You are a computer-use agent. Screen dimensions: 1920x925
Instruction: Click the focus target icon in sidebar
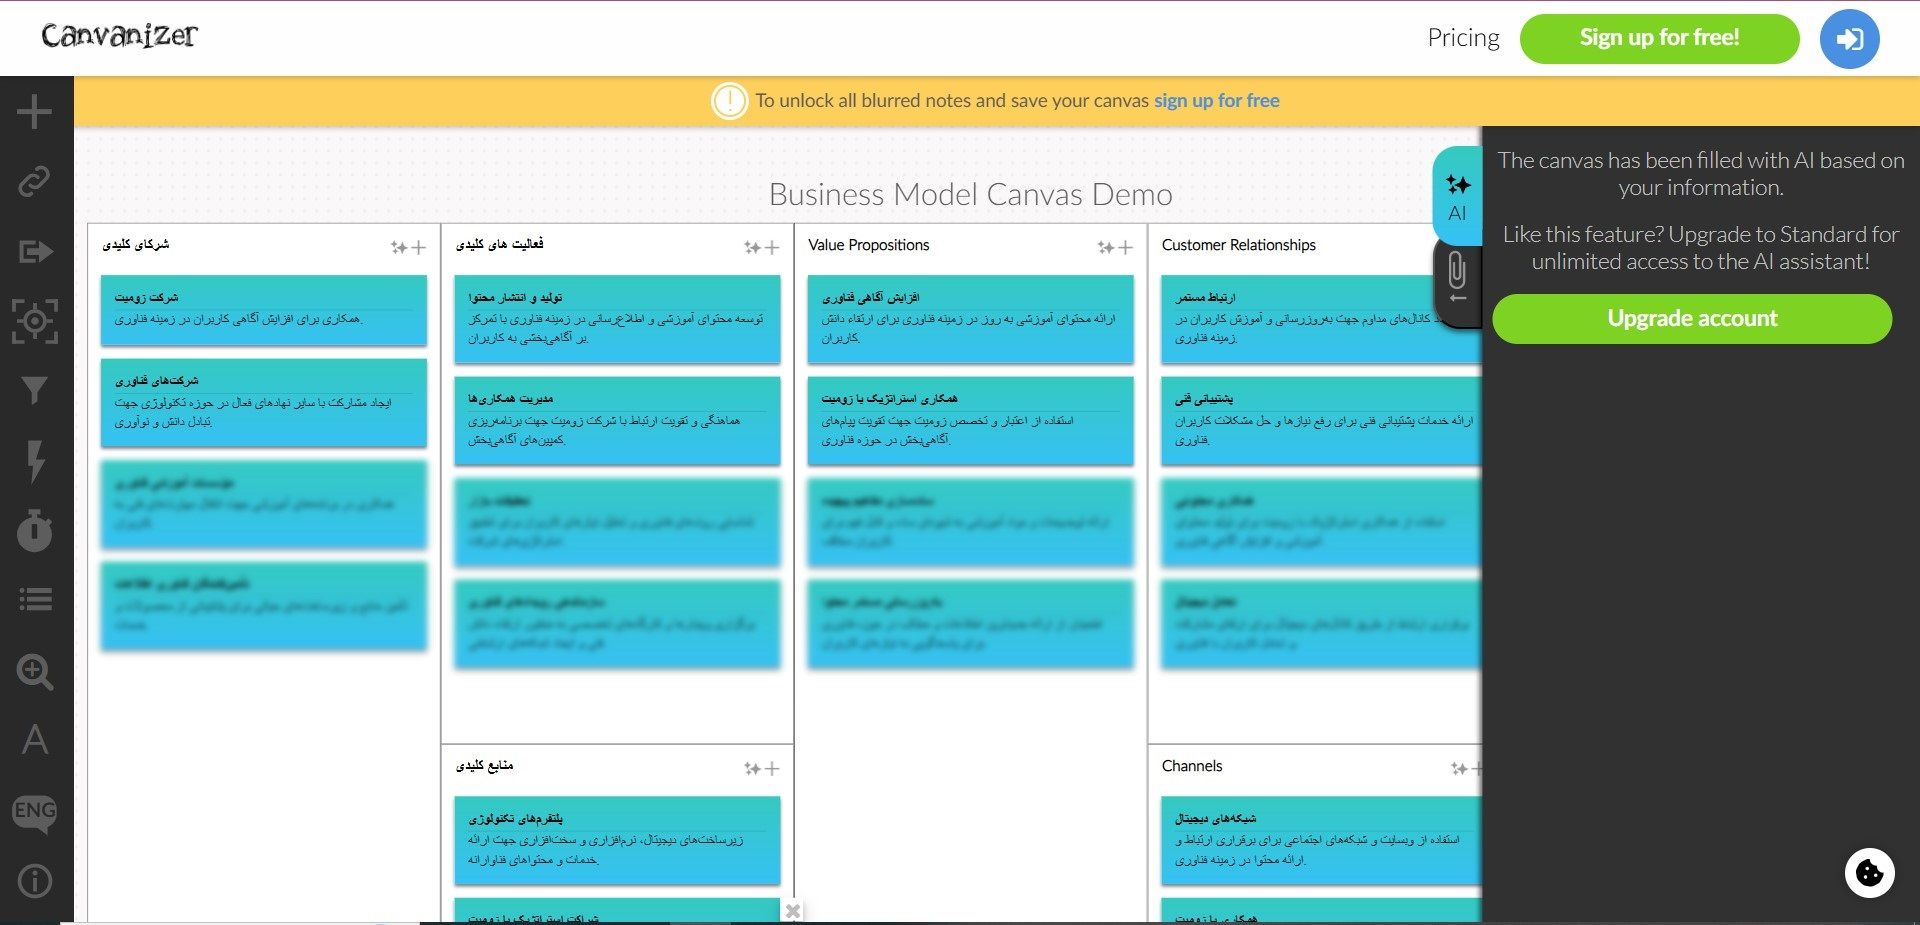(35, 321)
